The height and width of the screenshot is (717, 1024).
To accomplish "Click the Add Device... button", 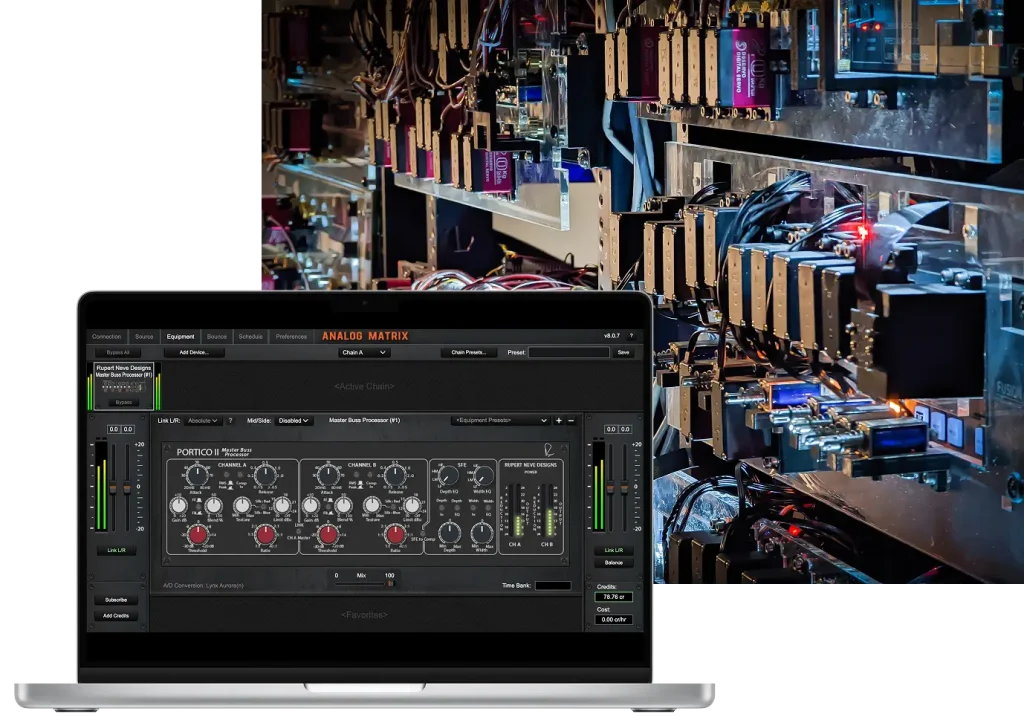I will click(x=193, y=353).
